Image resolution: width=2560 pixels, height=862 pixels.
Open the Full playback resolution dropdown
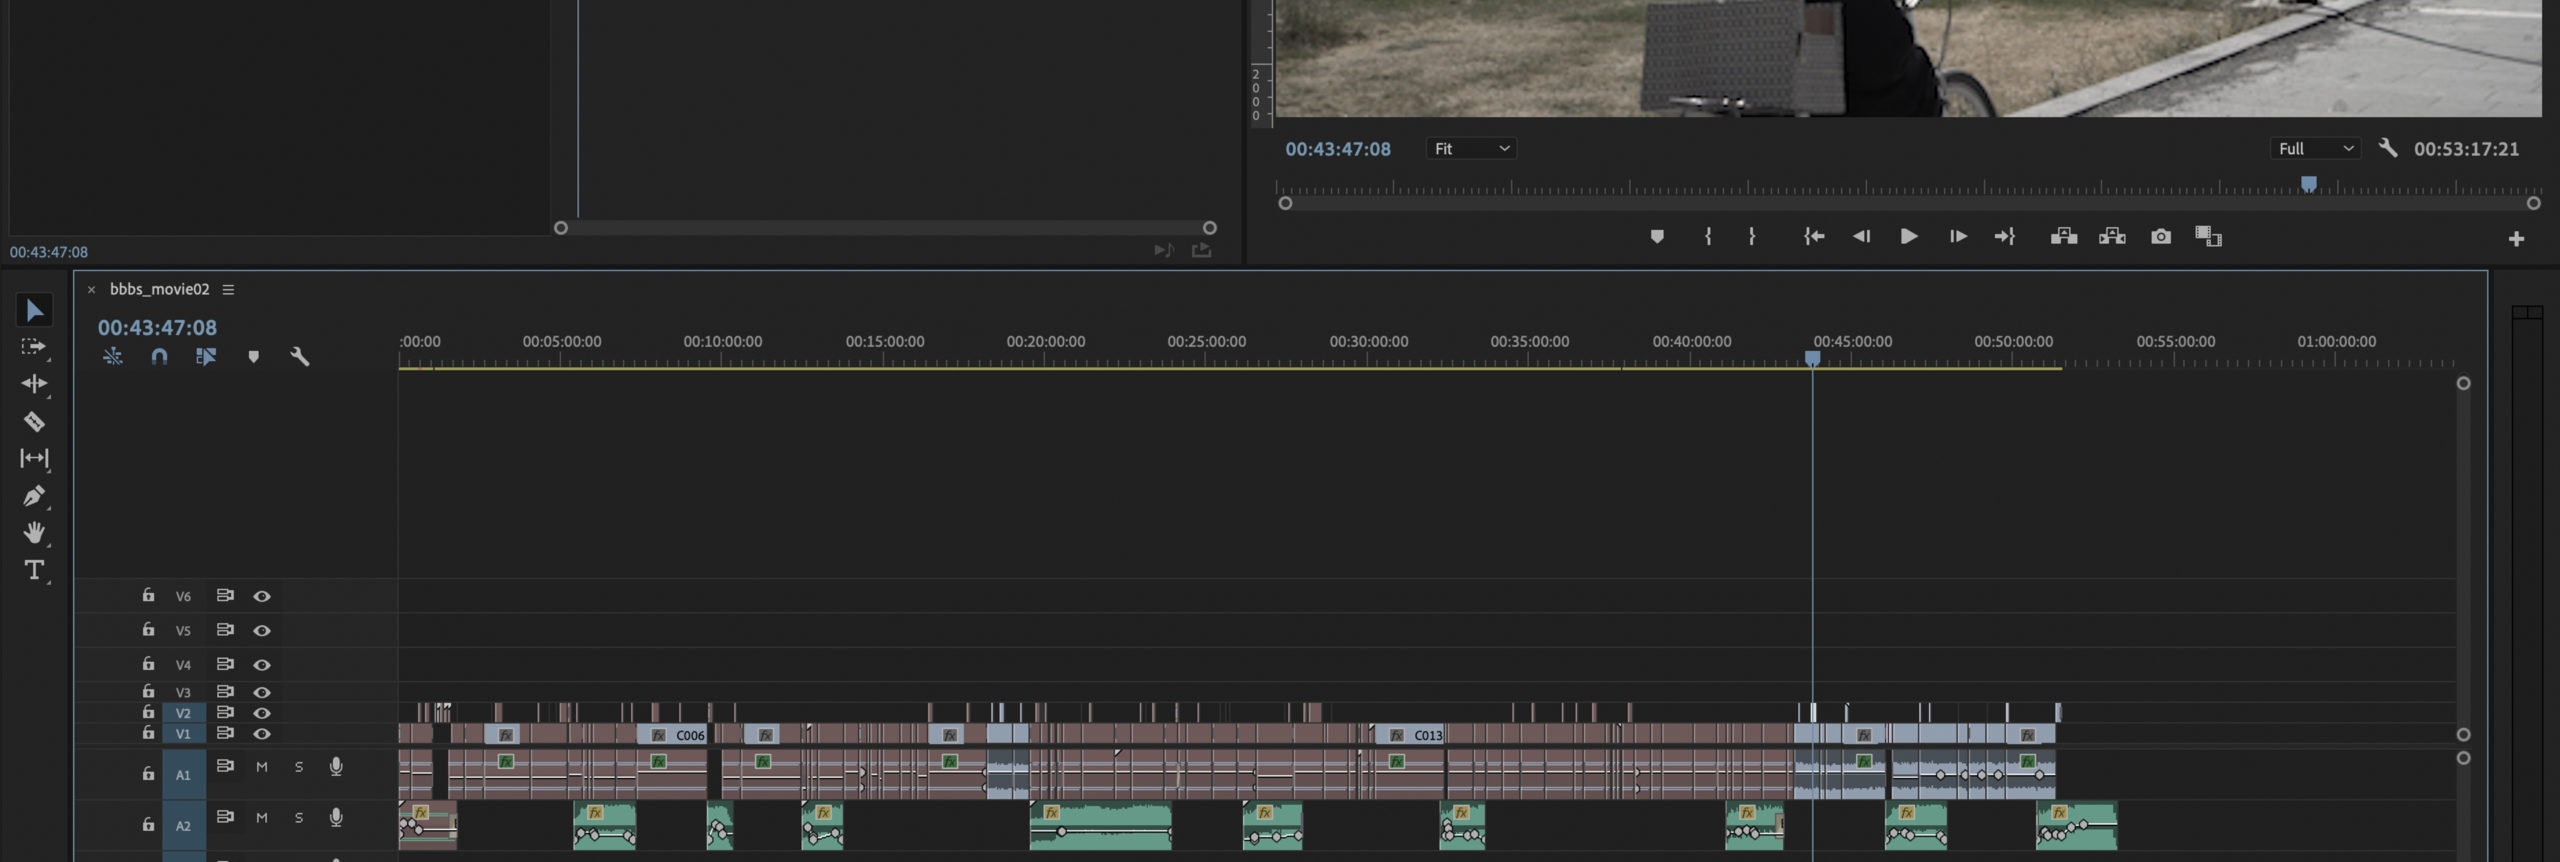coord(2315,149)
